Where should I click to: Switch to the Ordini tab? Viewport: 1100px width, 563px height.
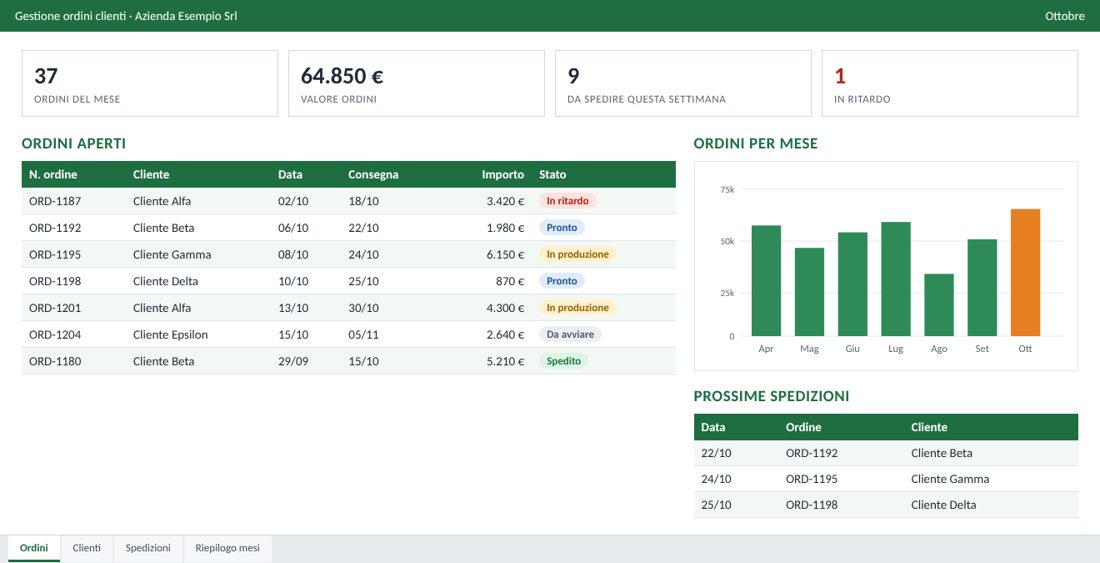point(34,548)
